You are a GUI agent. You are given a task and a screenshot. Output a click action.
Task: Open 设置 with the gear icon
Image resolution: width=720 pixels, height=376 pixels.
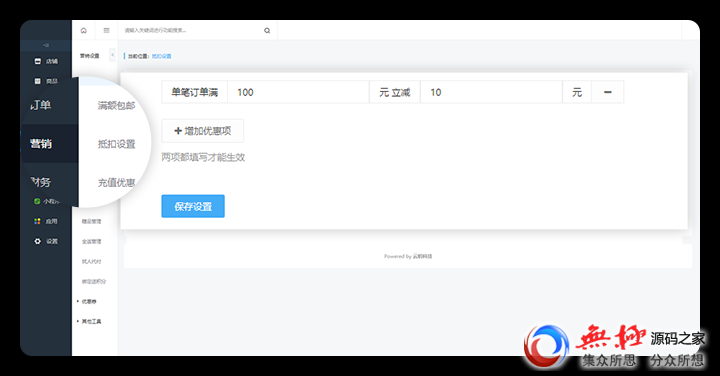point(46,241)
